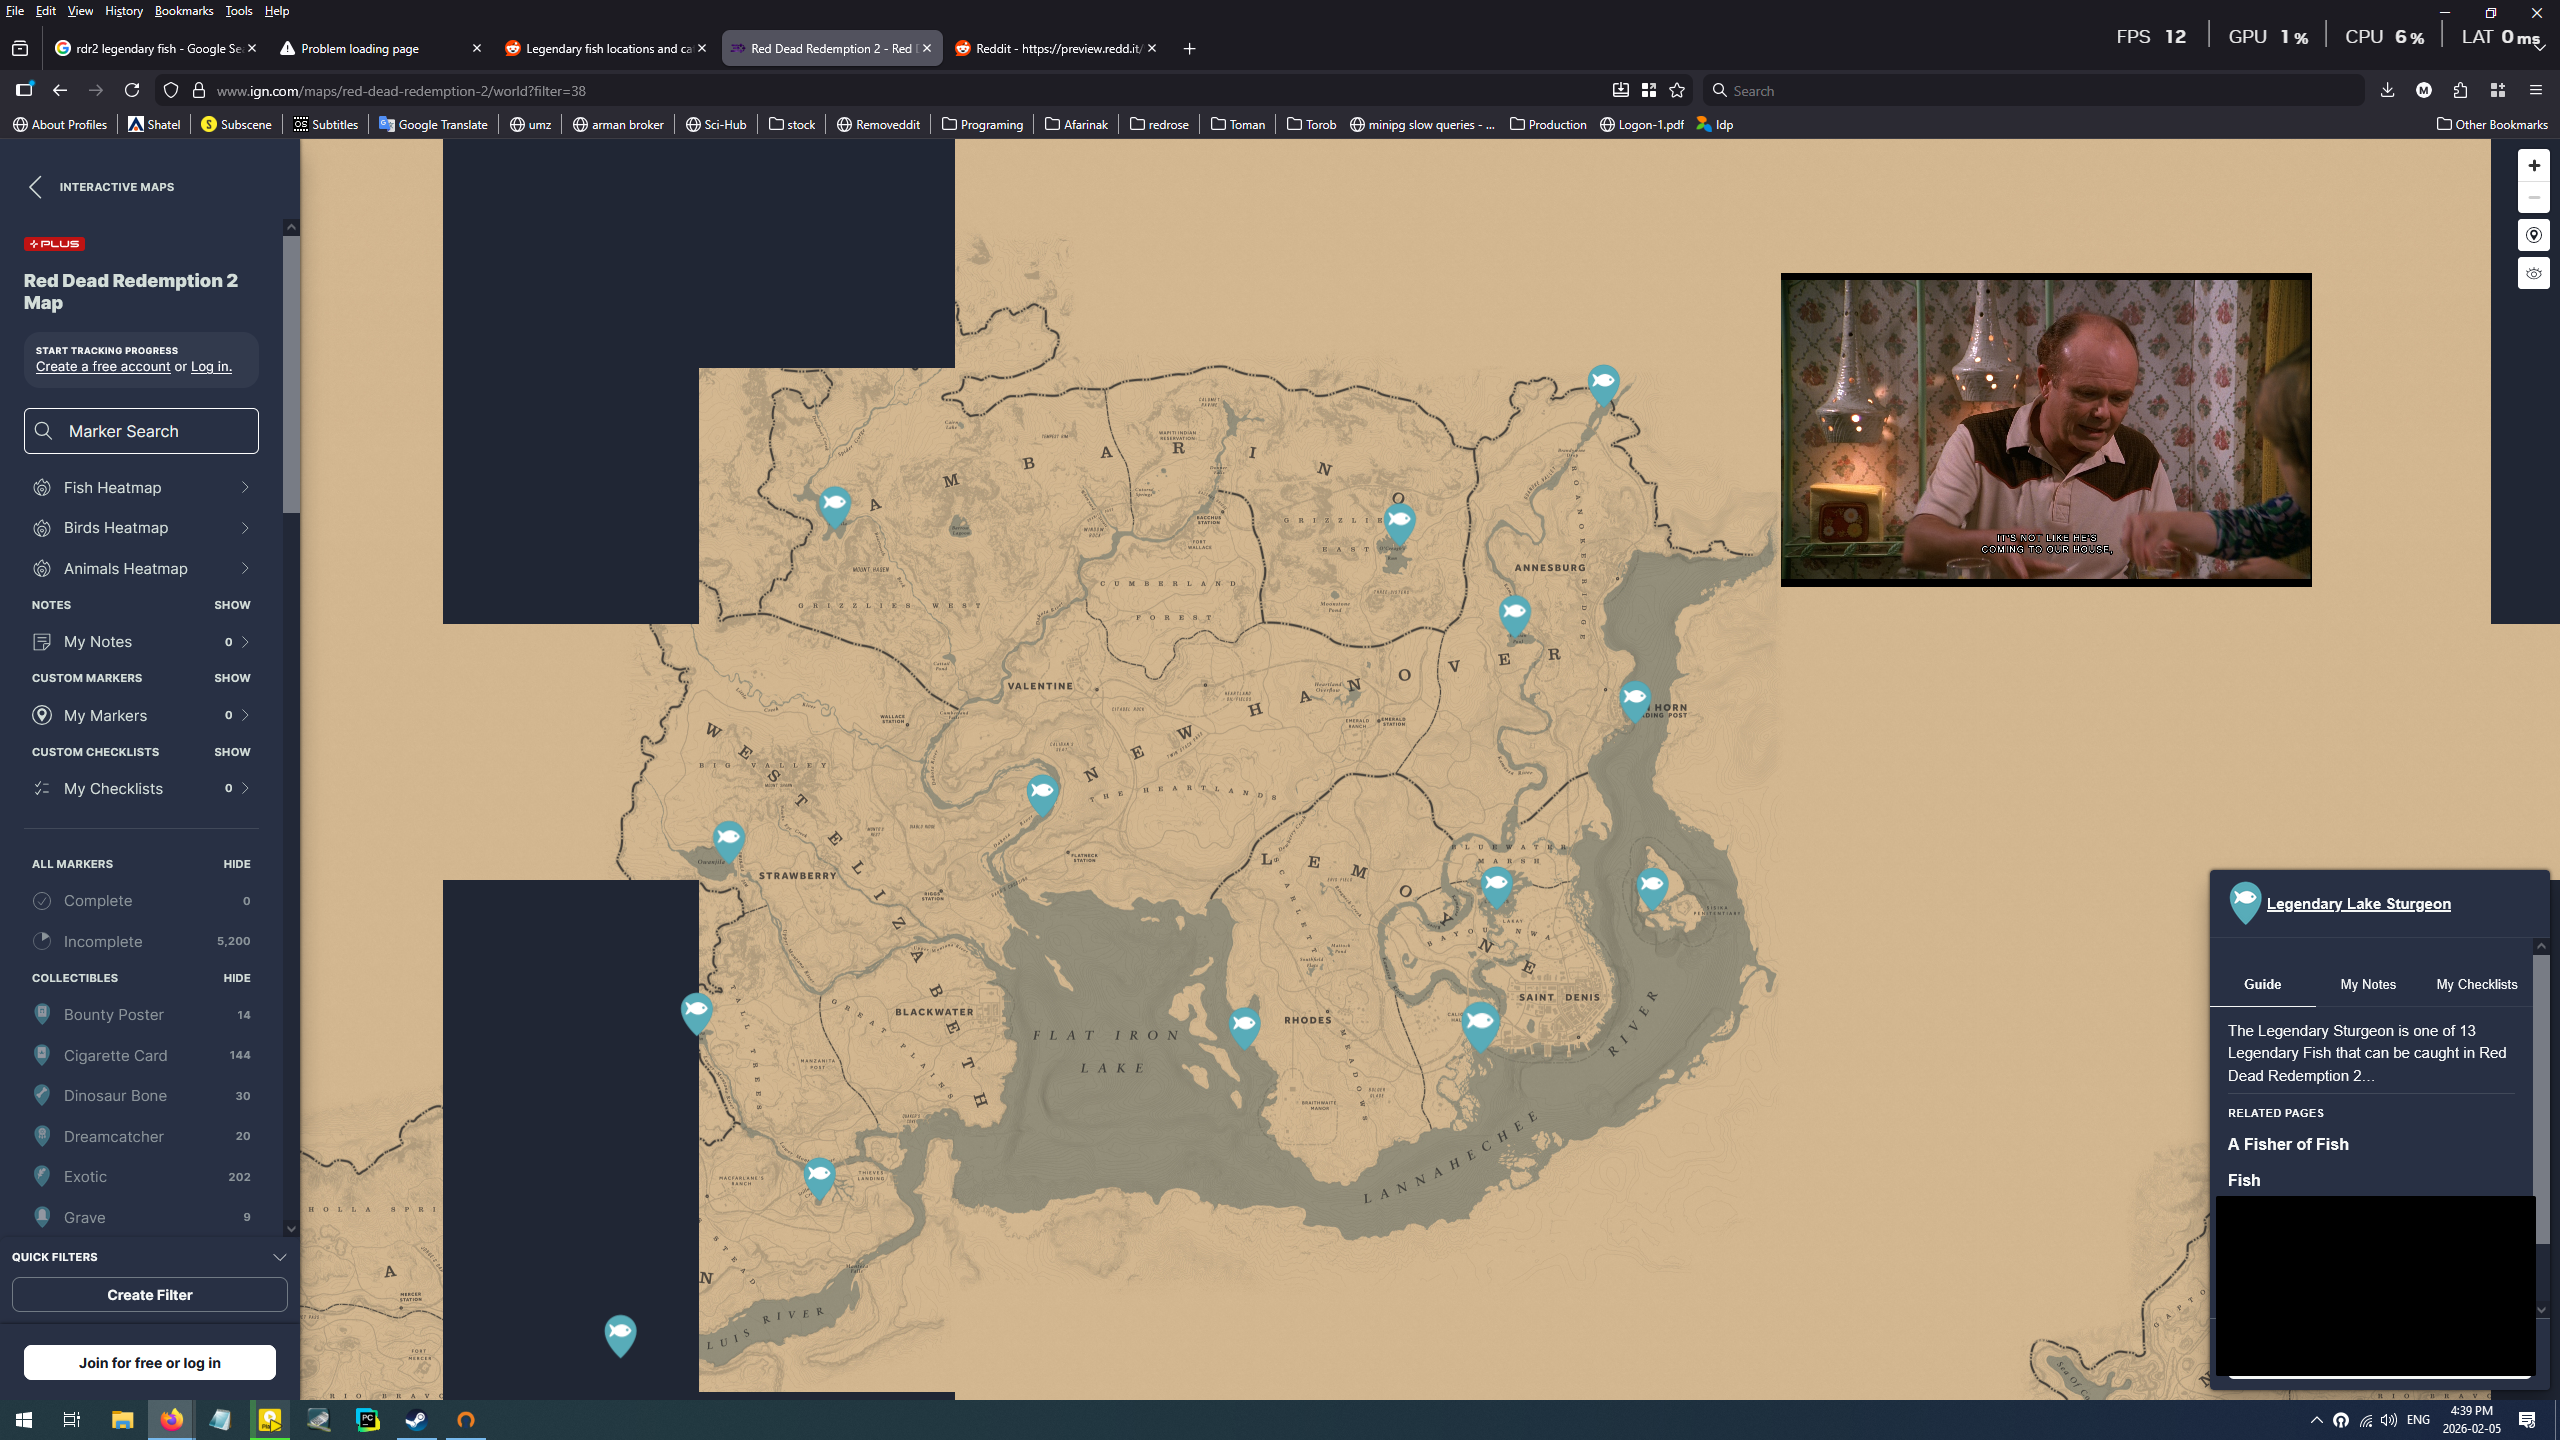Click the fish marker at Van Horn Trading Post
2560x1440 pixels.
(1634, 700)
